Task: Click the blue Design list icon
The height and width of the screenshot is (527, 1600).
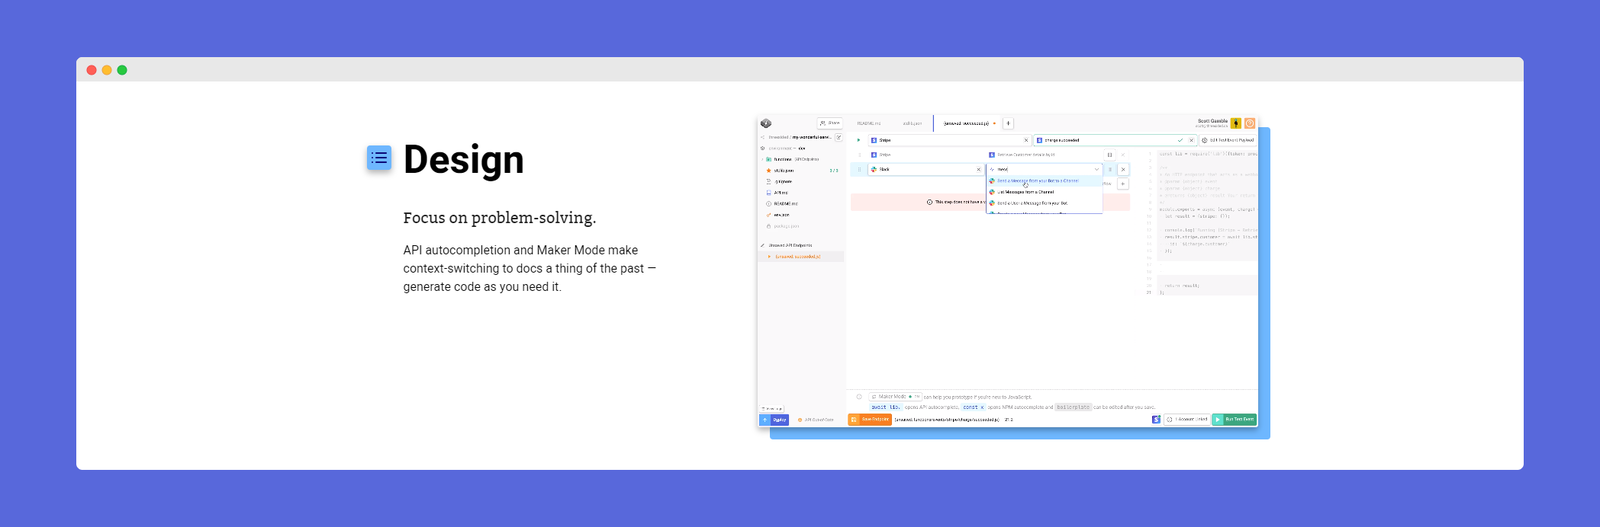Action: click(x=379, y=158)
